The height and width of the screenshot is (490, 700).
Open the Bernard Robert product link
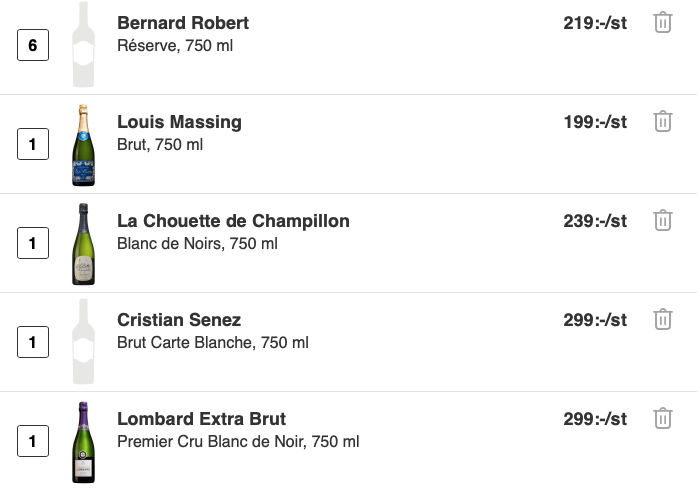(183, 23)
